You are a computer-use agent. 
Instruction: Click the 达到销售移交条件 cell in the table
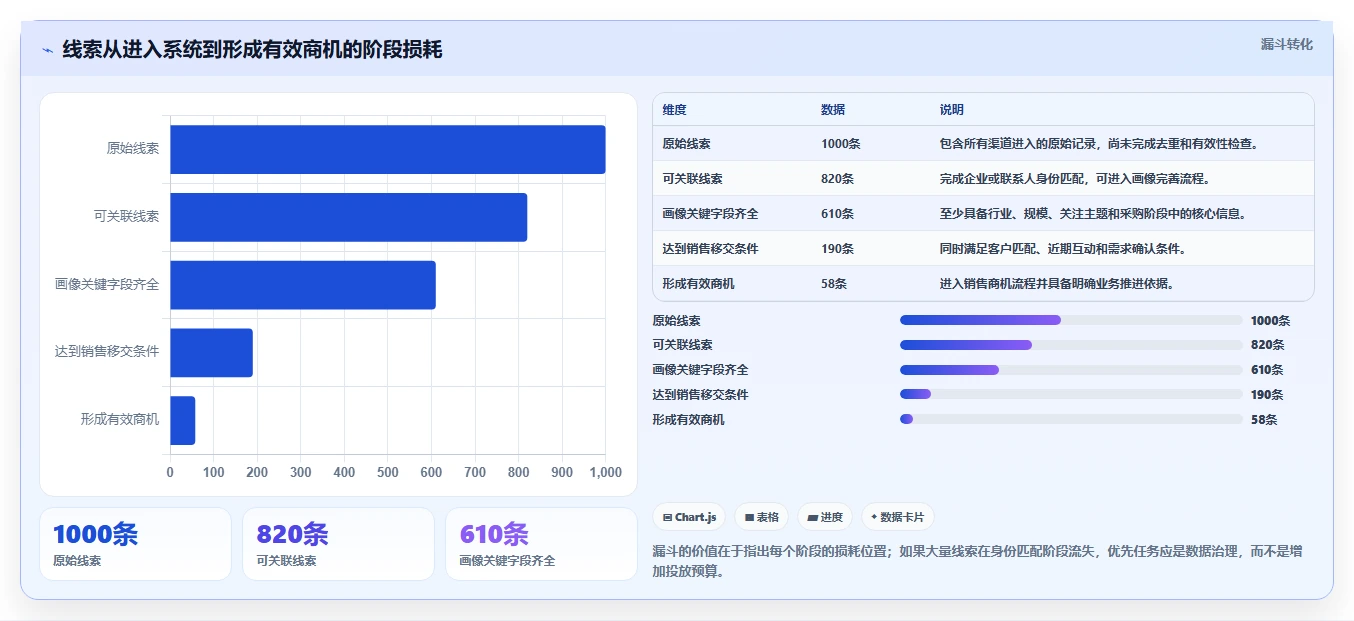[710, 249]
